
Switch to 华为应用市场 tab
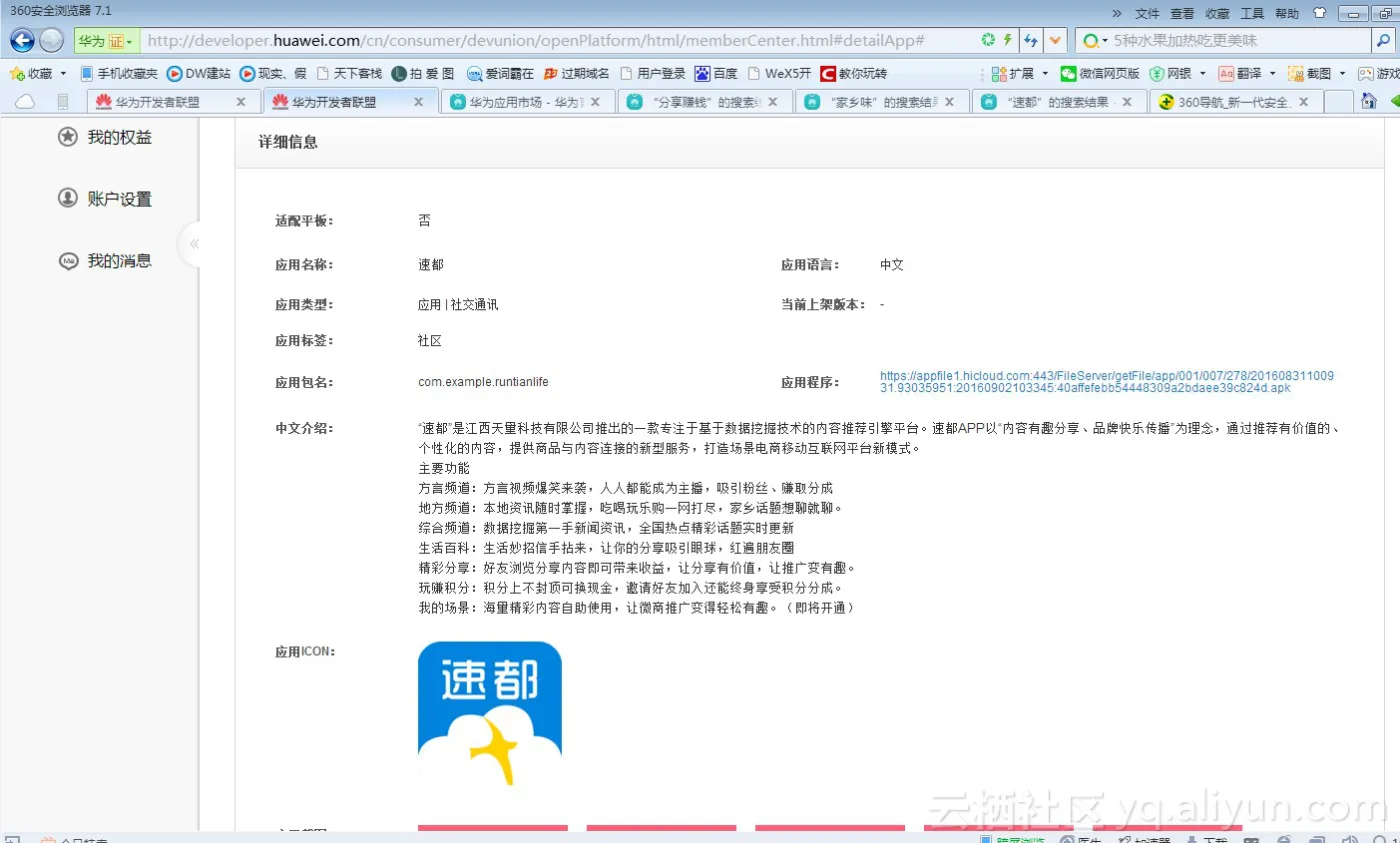[x=527, y=101]
